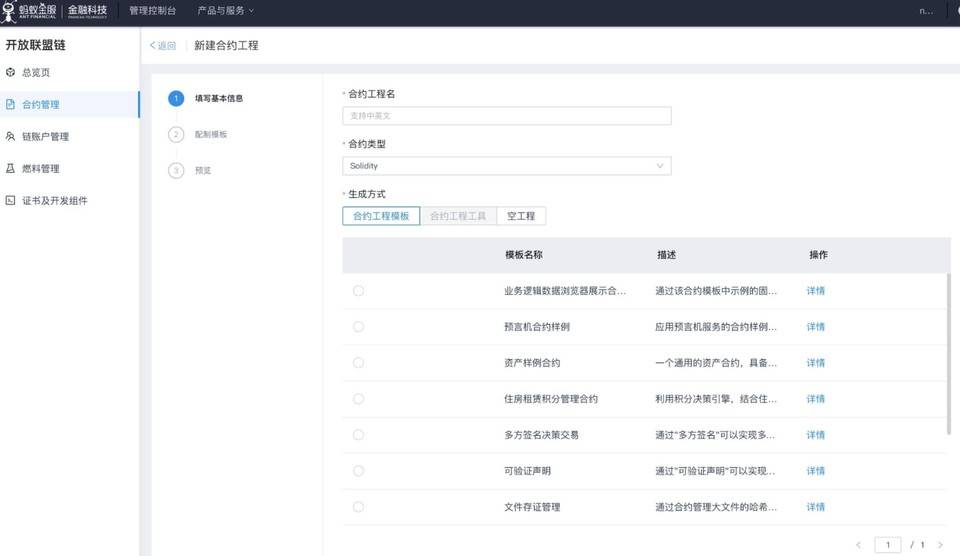Switch to 空工程 generation tab
The image size is (960, 556).
(521, 216)
